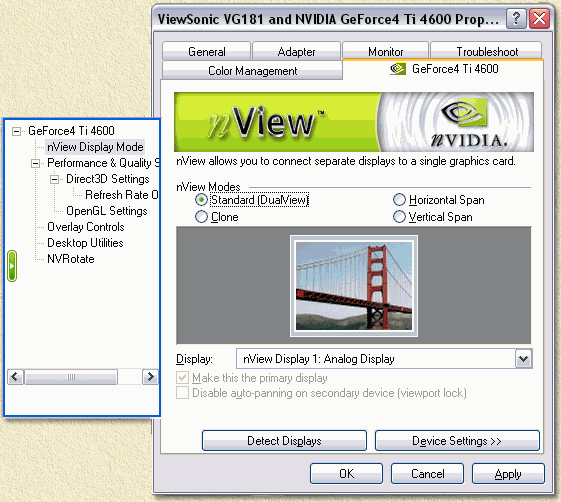The image size is (561, 502).
Task: Click the green slide-out panel handle
Action: click(x=12, y=266)
